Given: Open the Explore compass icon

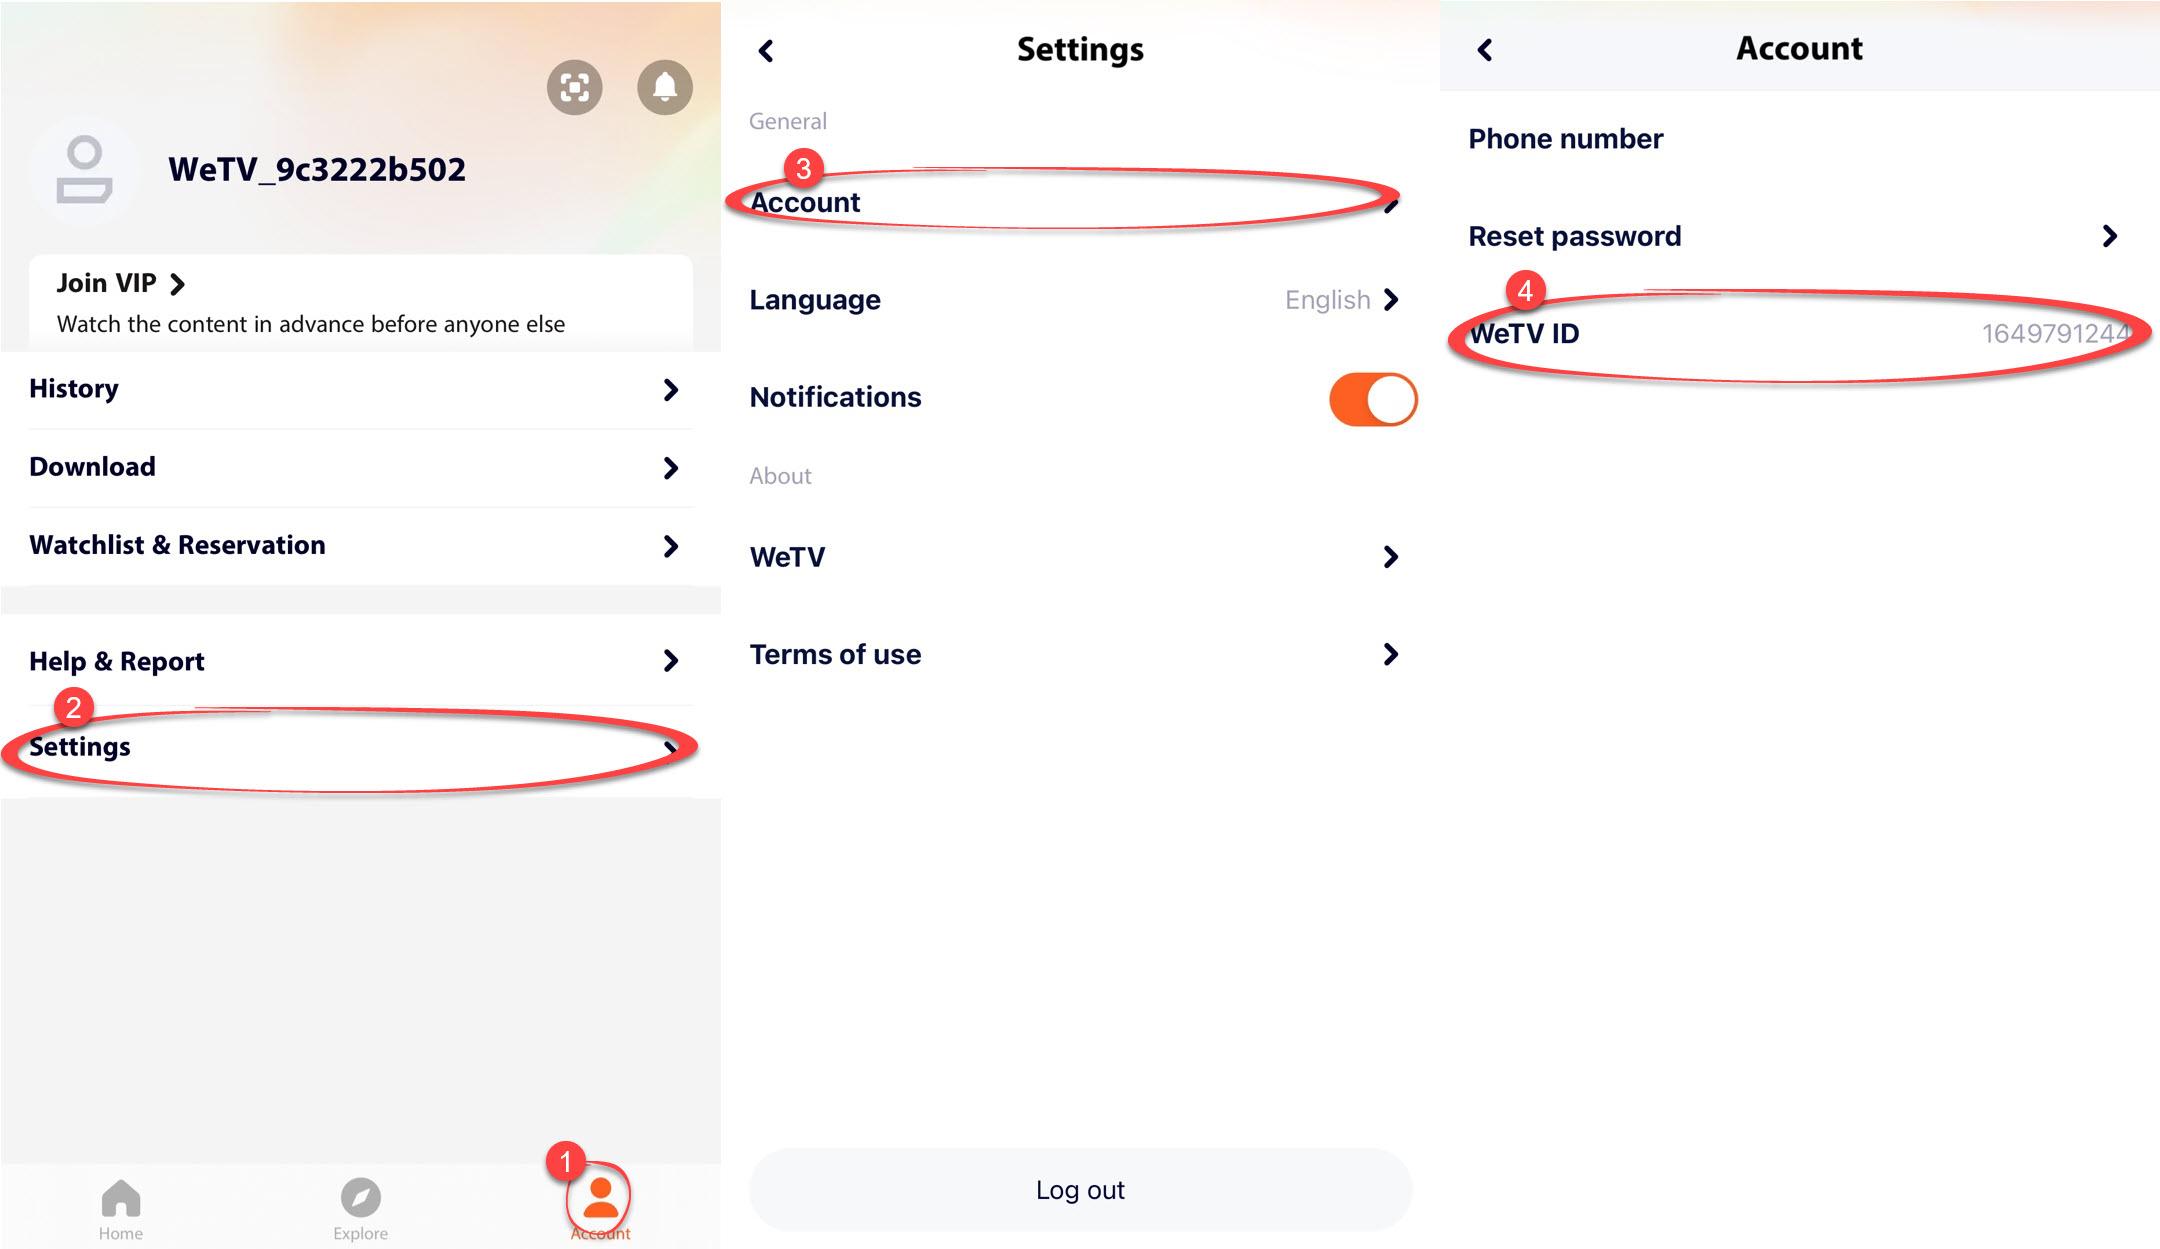Looking at the screenshot, I should [360, 1198].
